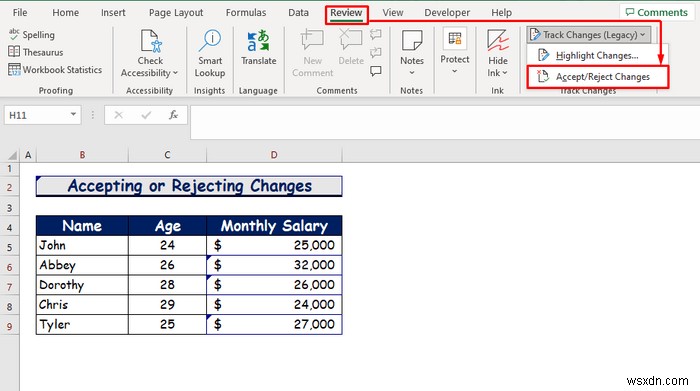This screenshot has height=391, width=700.
Task: Switch to the Developer tab
Action: coord(447,12)
